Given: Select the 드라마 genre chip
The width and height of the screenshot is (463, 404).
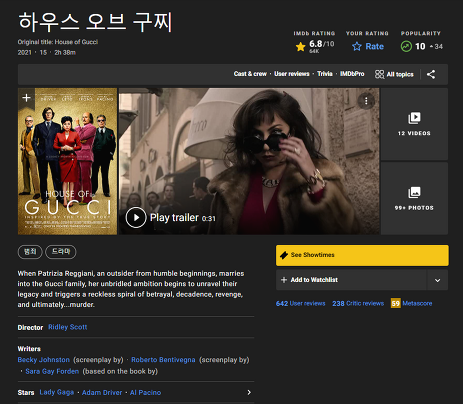Looking at the screenshot, I should coord(61,252).
